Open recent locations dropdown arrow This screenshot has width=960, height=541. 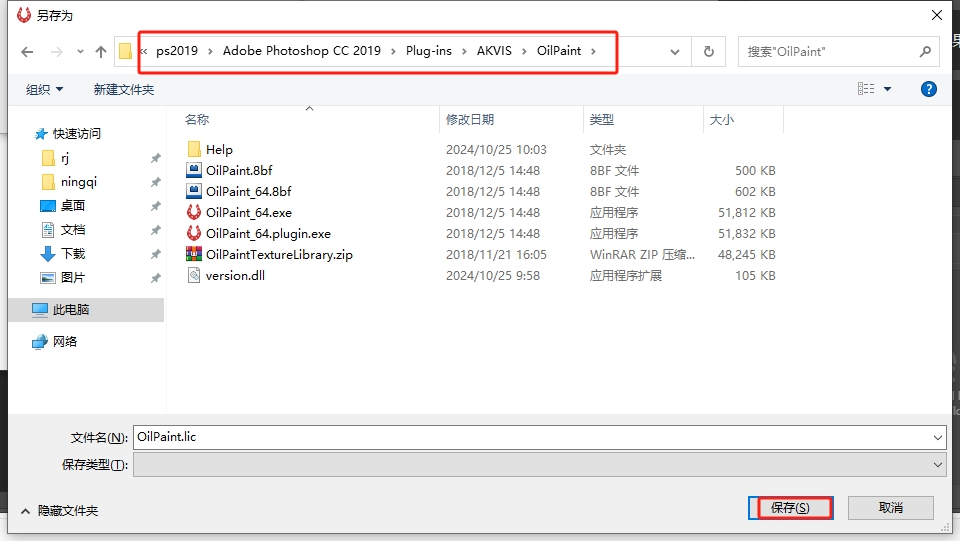click(x=80, y=52)
